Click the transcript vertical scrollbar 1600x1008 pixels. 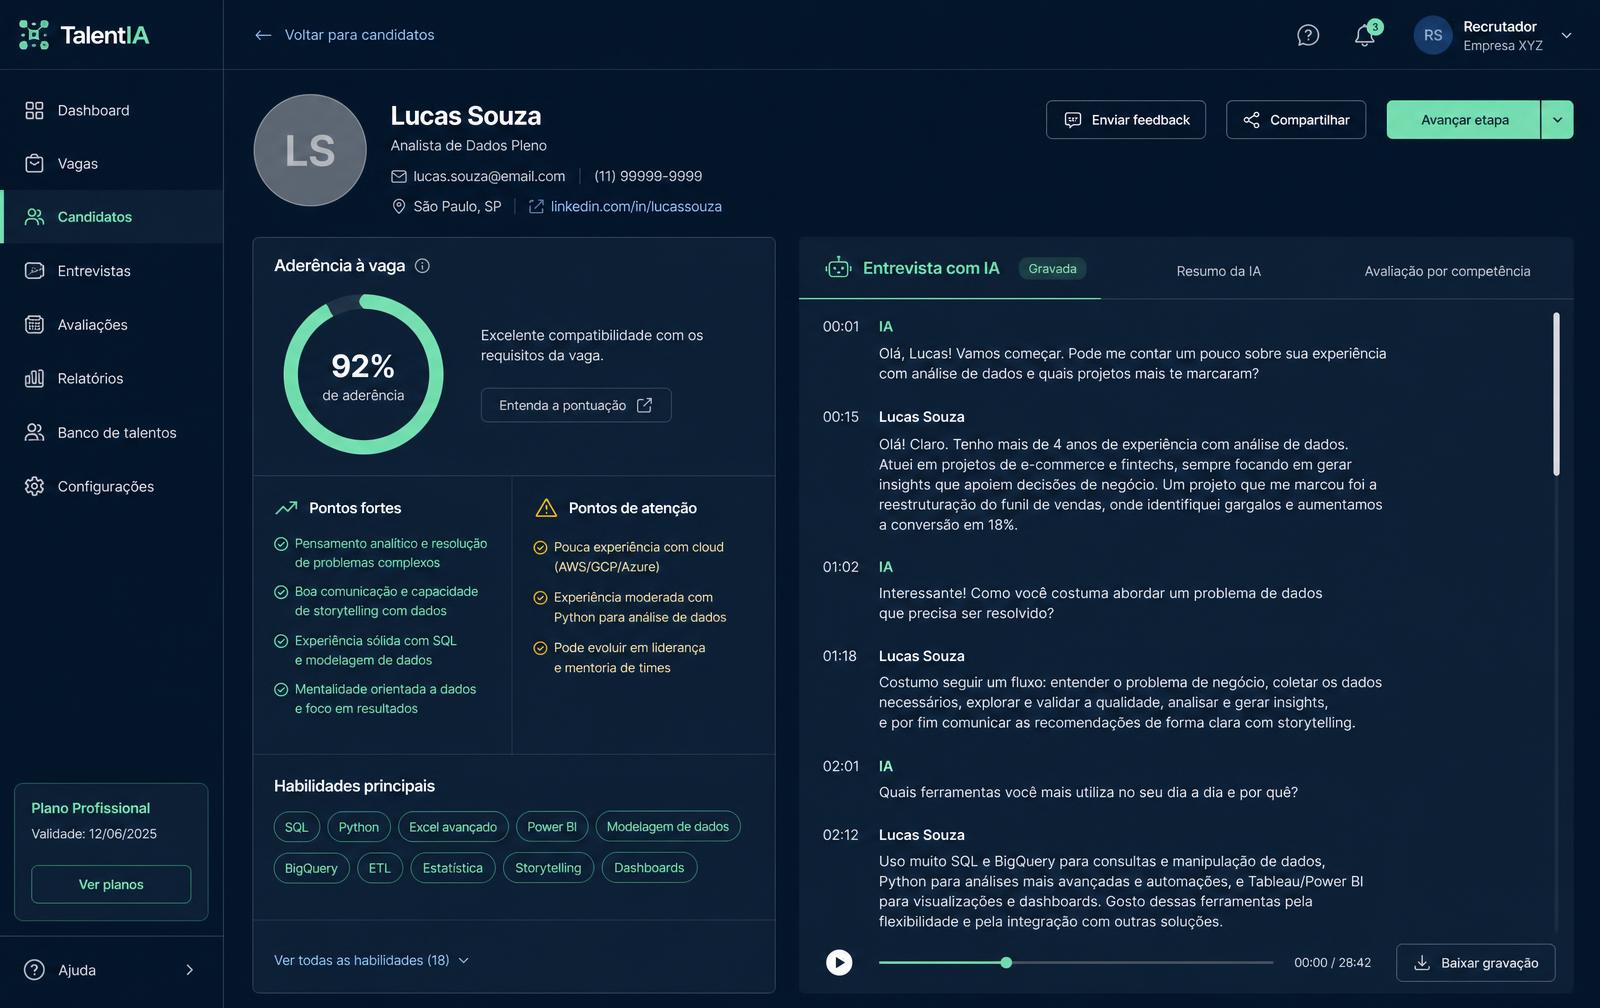[1556, 394]
